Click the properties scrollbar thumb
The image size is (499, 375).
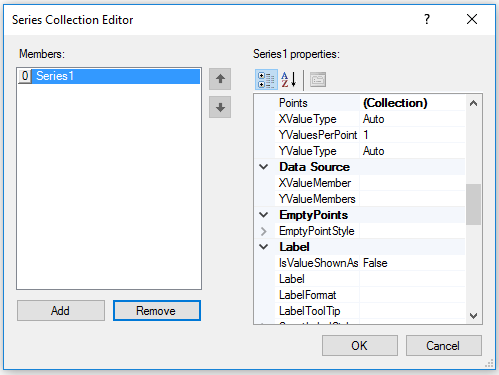(473, 204)
